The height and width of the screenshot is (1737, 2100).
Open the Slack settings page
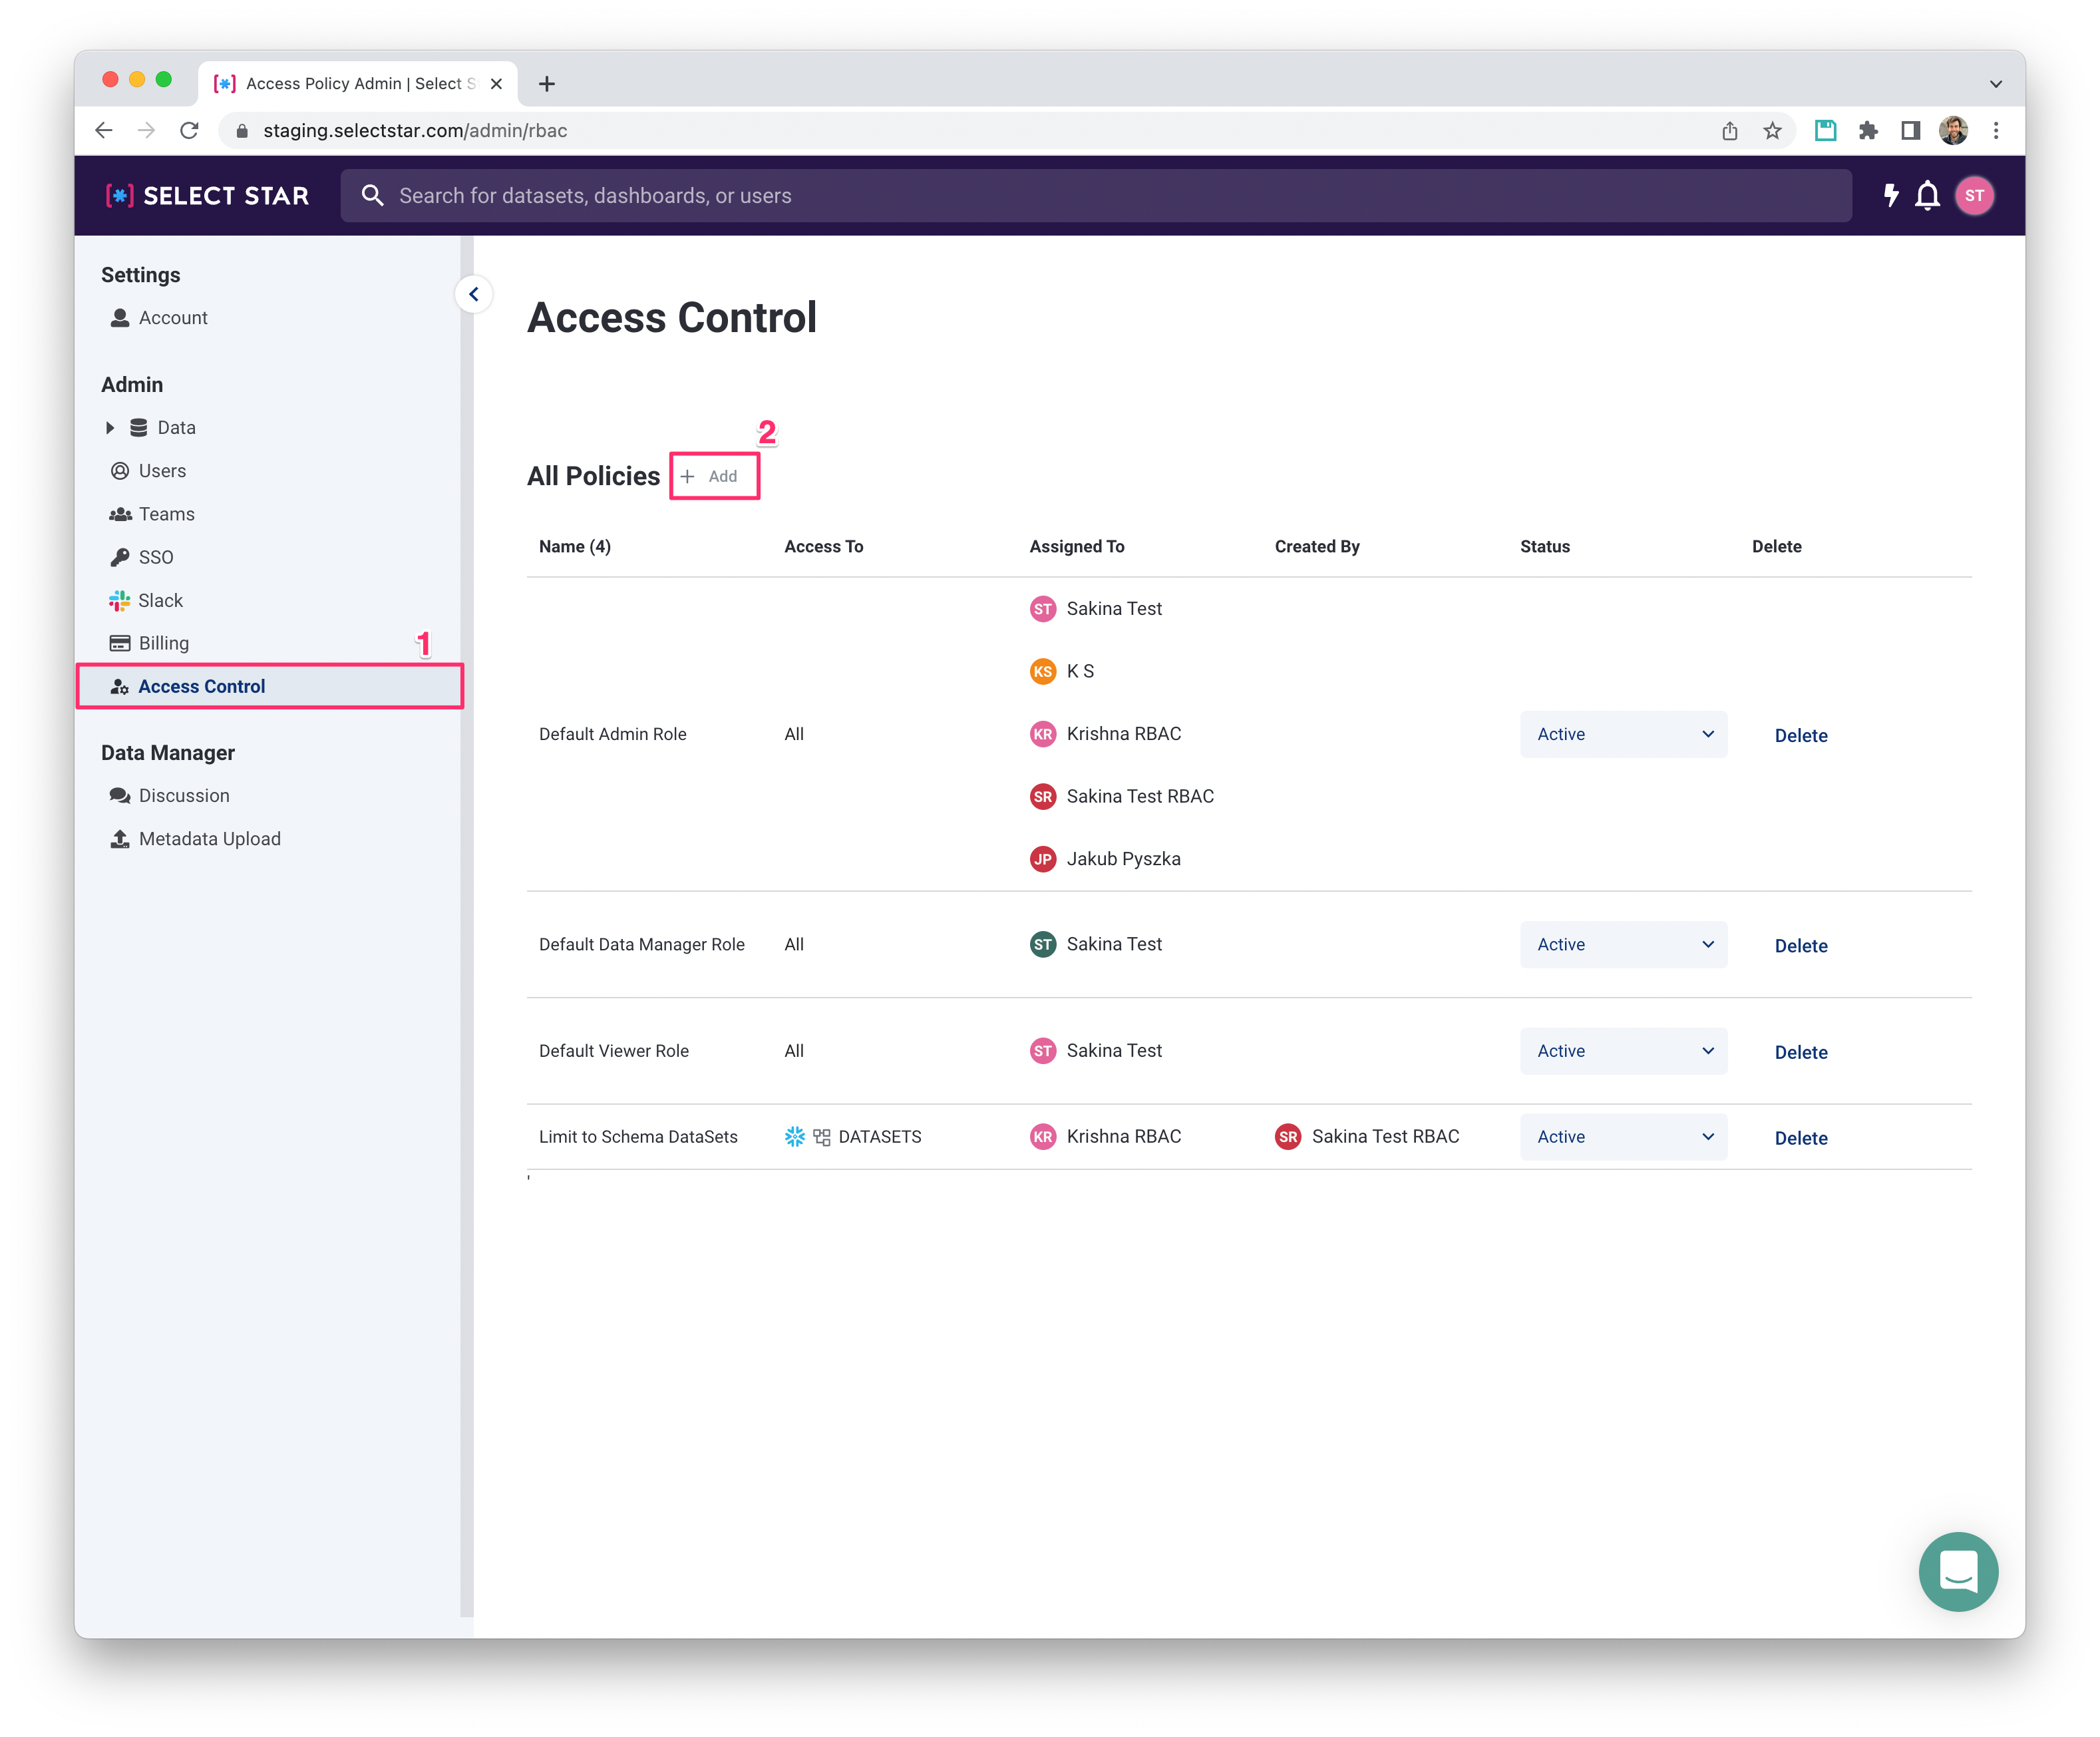[x=160, y=600]
